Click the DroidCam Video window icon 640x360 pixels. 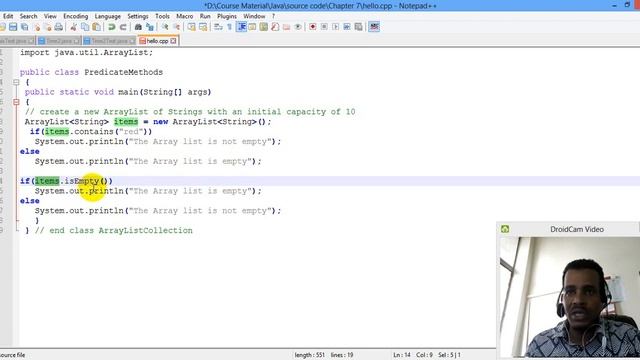click(x=505, y=229)
